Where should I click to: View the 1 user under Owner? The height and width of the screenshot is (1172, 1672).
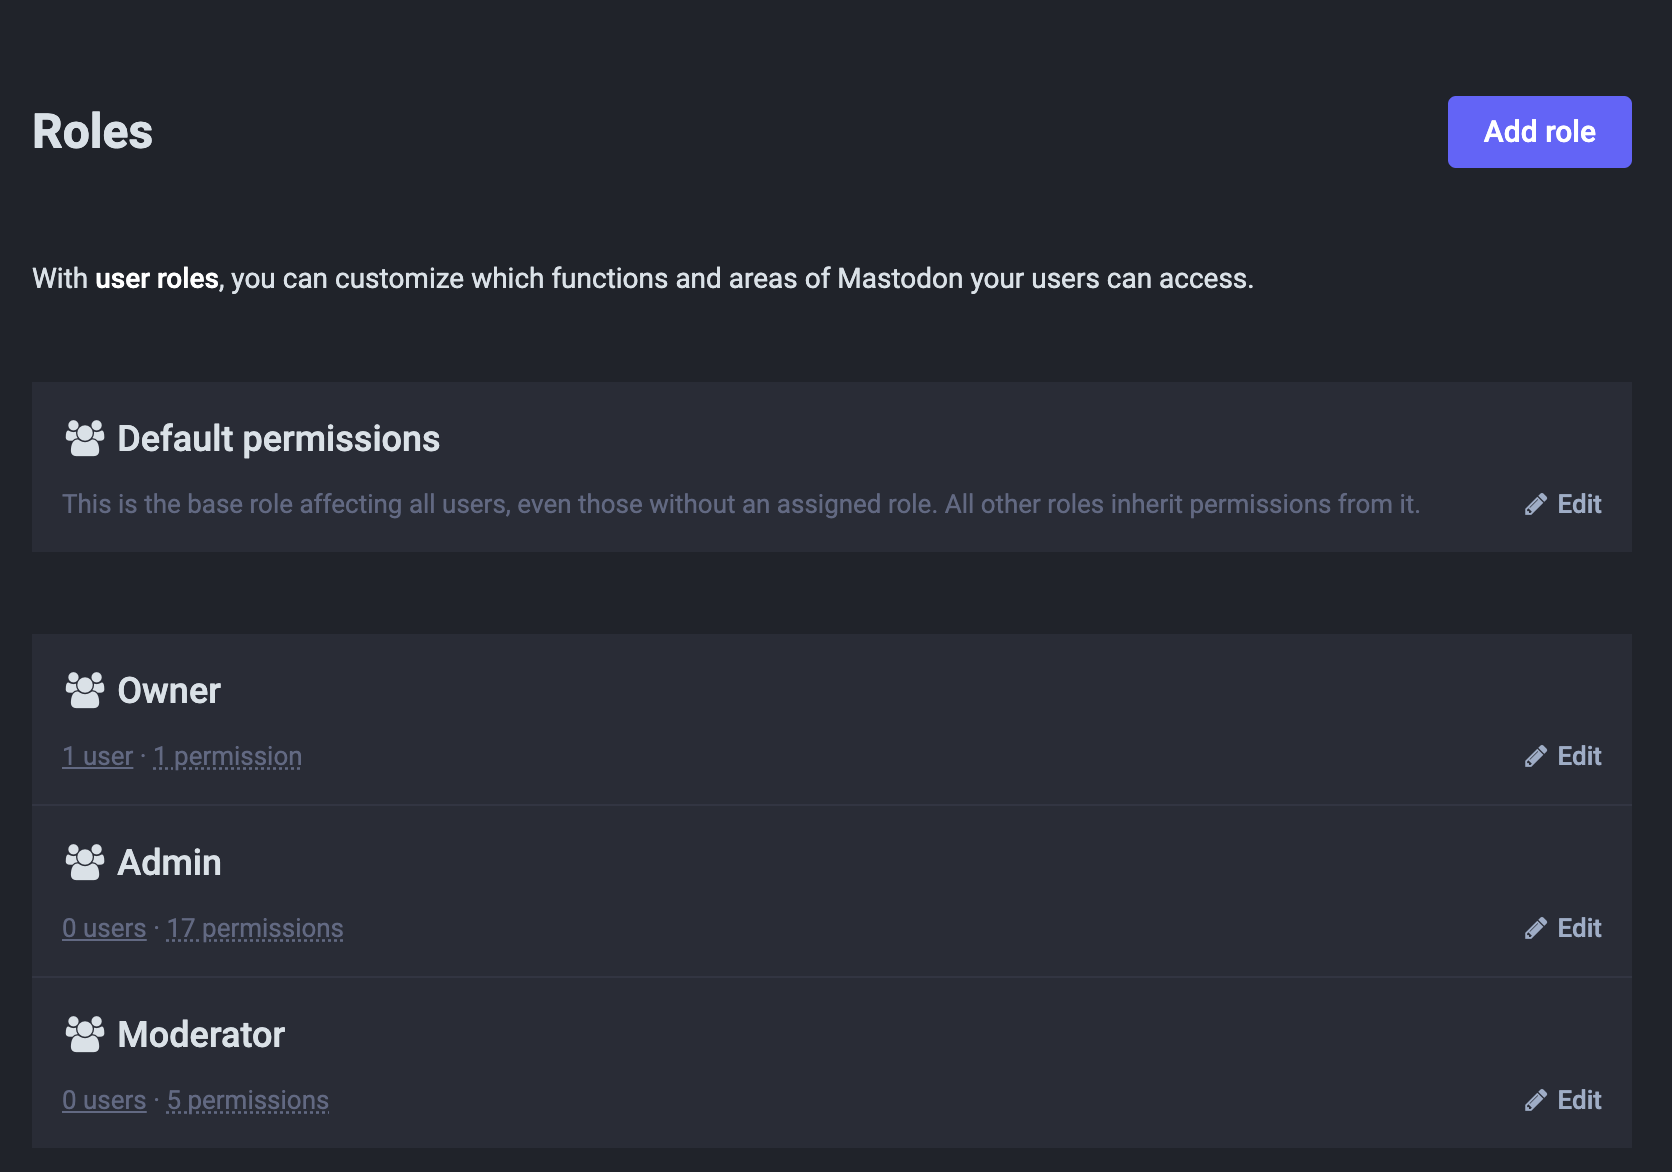(97, 756)
